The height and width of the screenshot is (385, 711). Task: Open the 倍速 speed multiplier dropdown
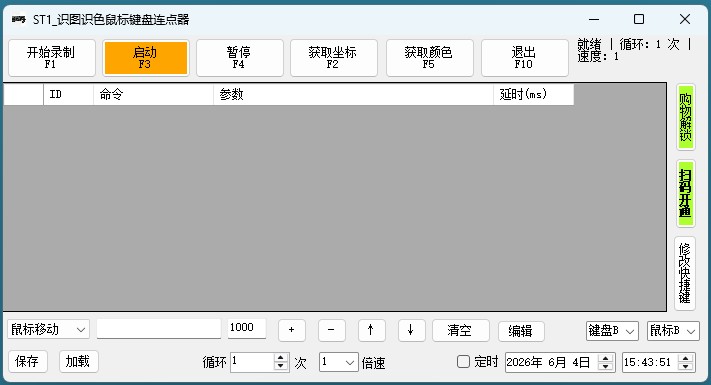pyautogui.click(x=338, y=362)
